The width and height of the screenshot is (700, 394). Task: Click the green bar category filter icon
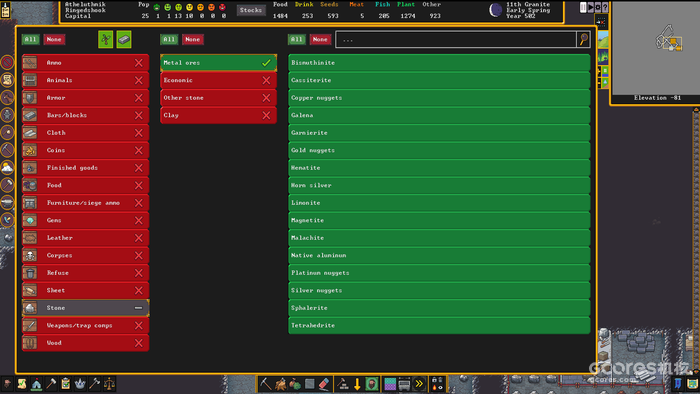click(124, 39)
